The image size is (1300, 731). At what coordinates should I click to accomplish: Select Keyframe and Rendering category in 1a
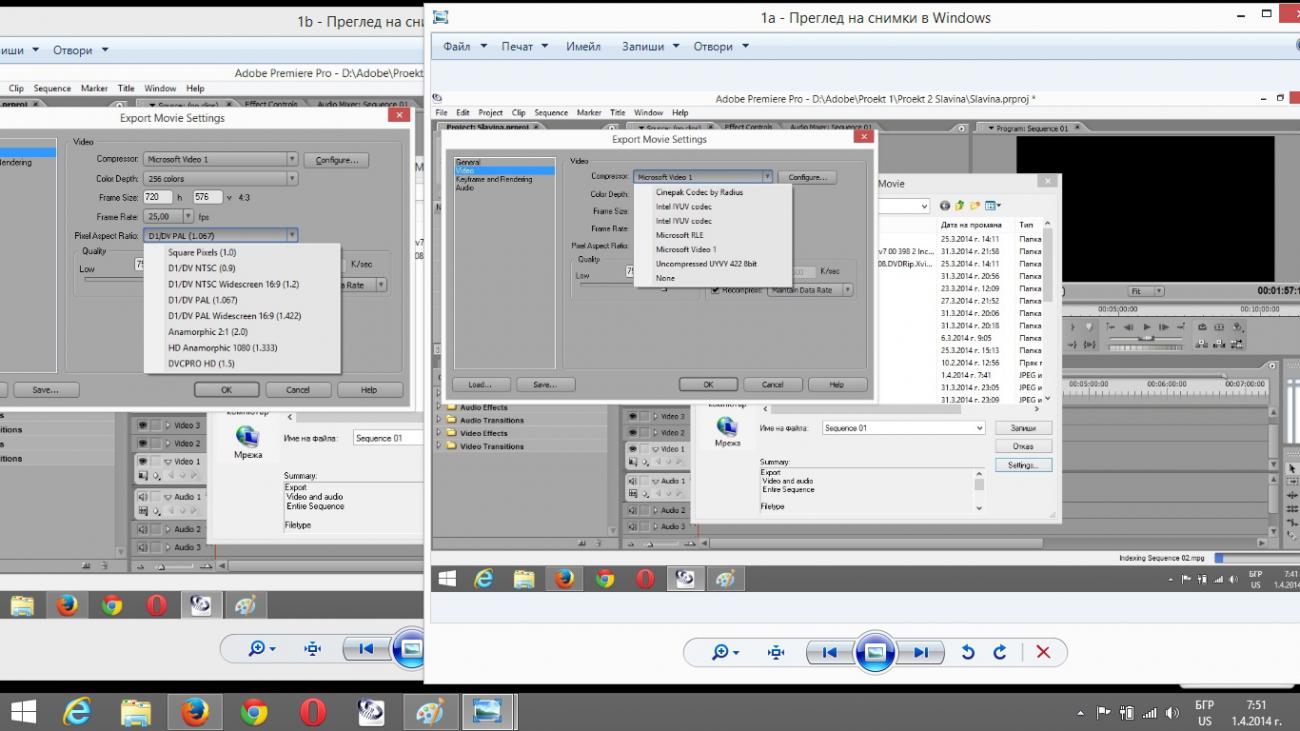(494, 179)
